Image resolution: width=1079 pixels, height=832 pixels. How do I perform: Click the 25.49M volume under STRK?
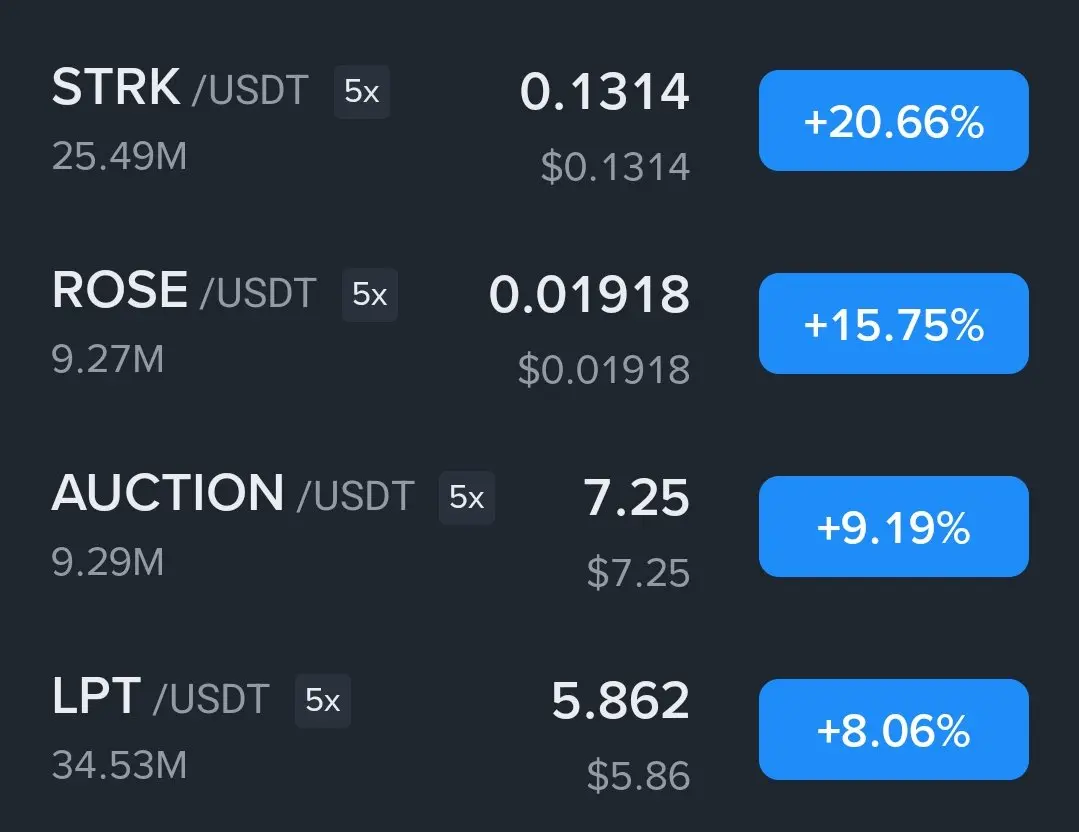120,156
